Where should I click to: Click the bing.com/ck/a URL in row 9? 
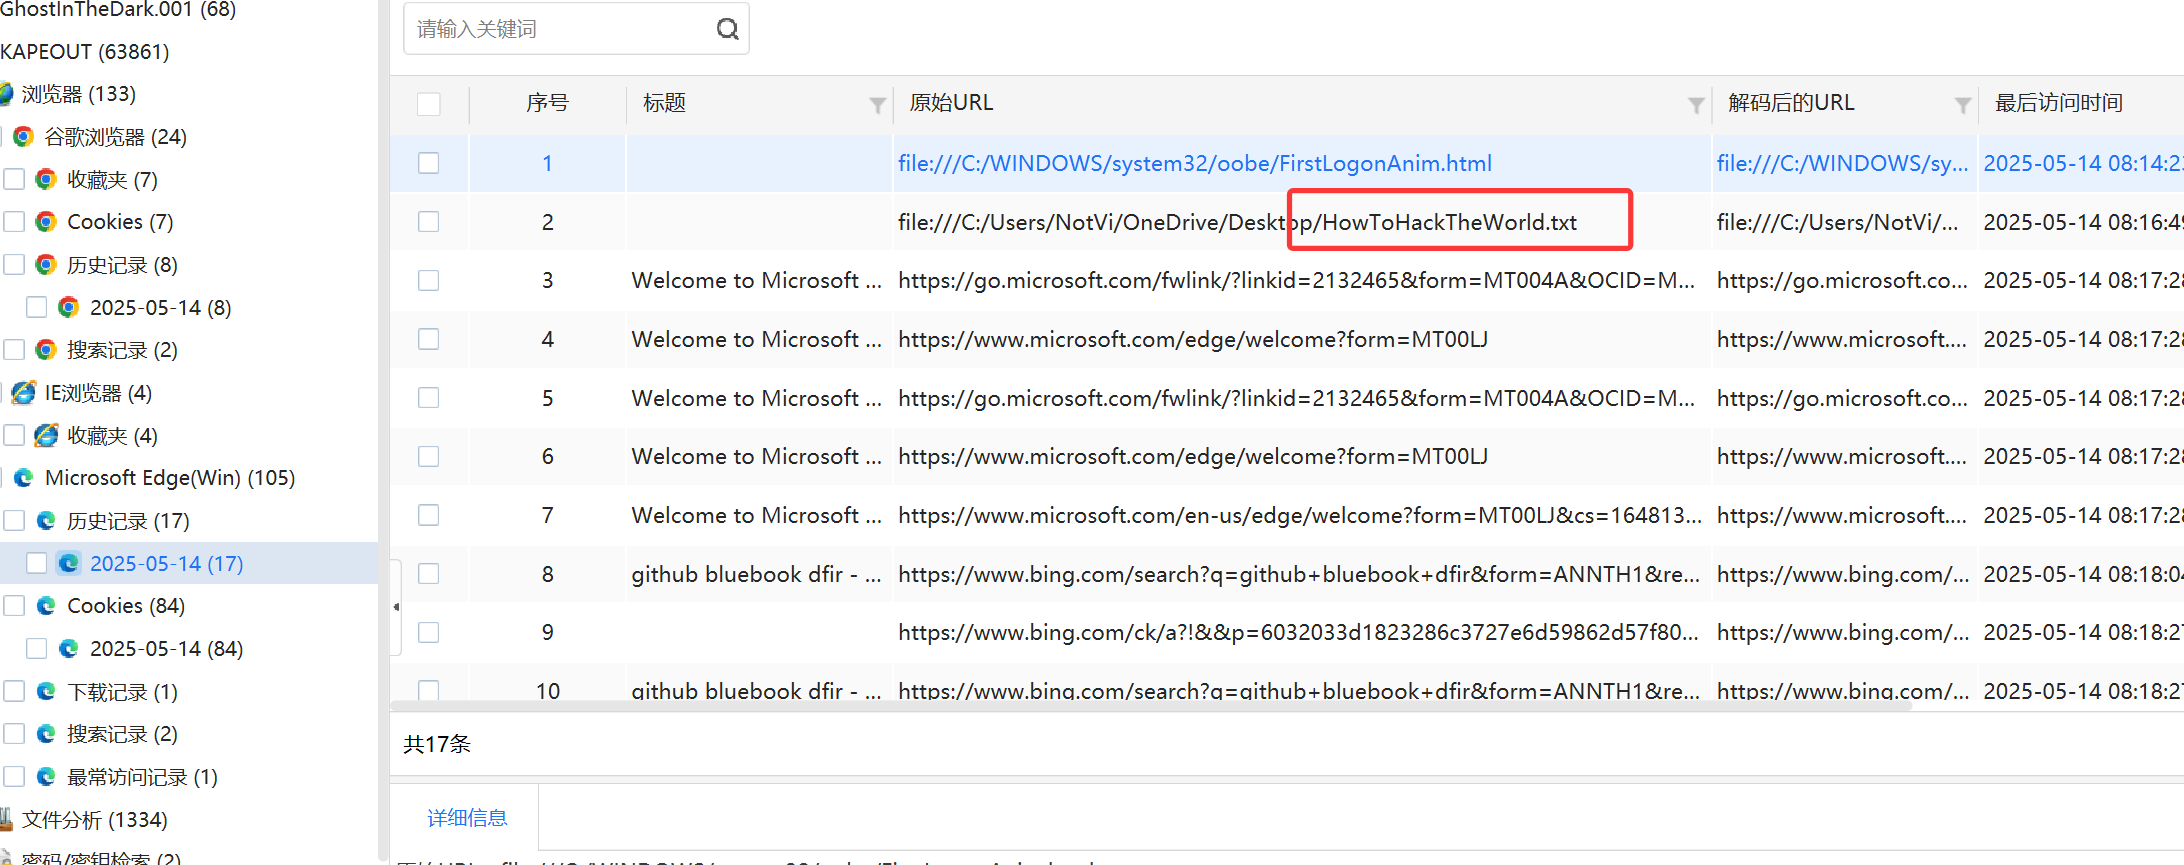[1297, 632]
